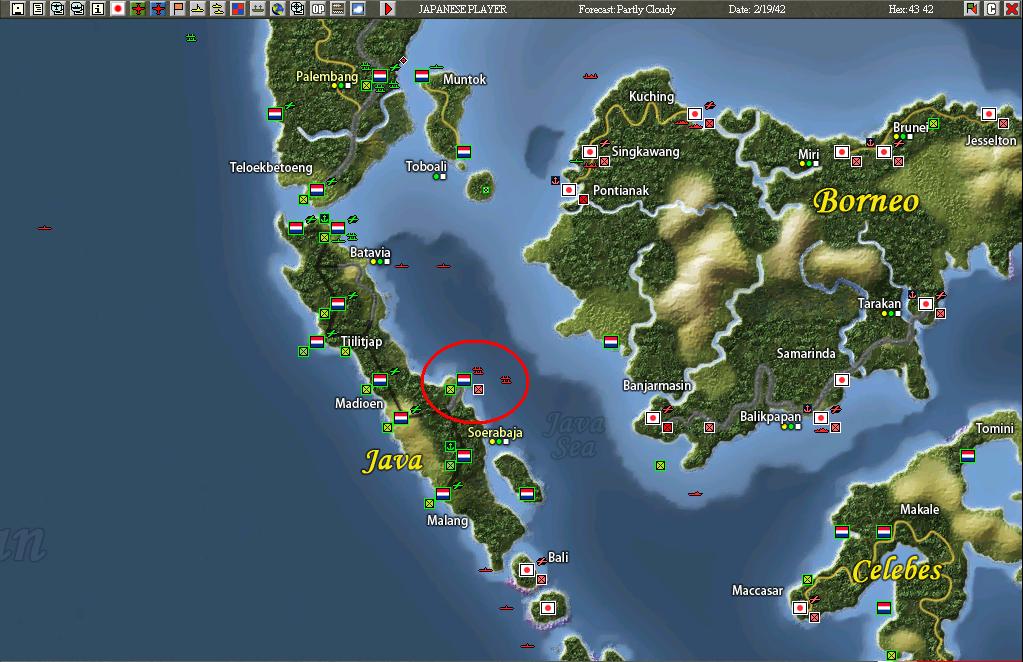The height and width of the screenshot is (662, 1023).
Task: Select the green ship icon in northwest ocean
Action: tap(191, 38)
